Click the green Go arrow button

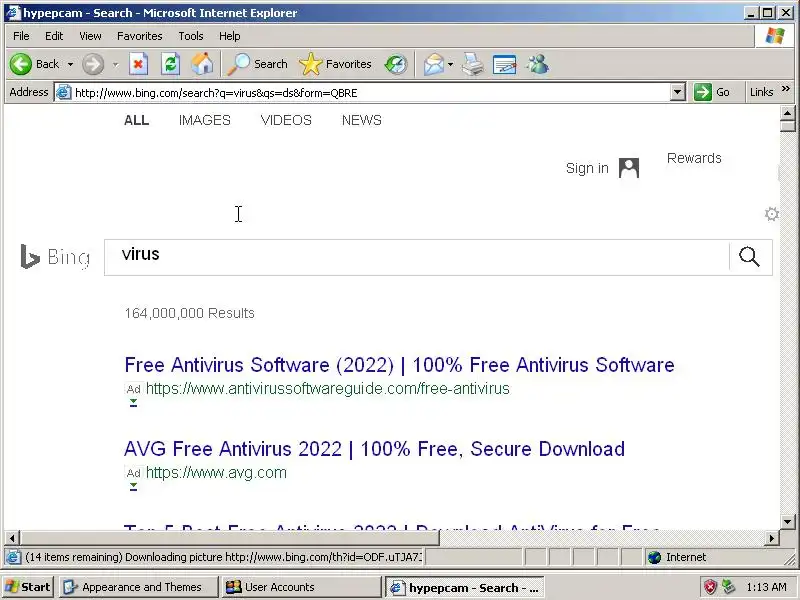click(703, 92)
